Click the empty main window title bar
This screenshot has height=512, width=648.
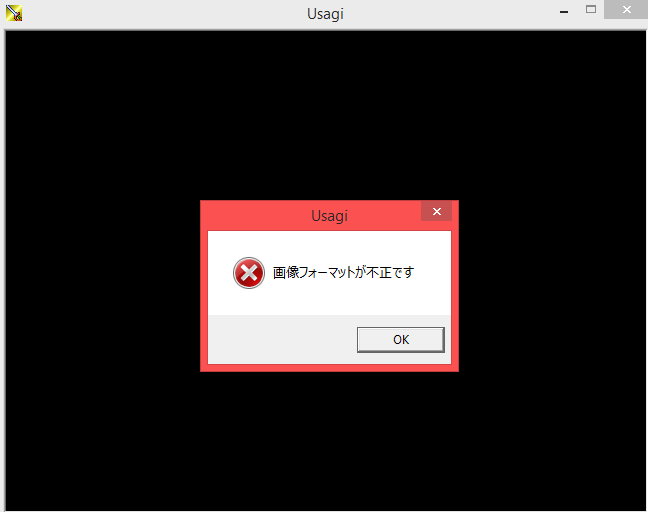pos(165,14)
